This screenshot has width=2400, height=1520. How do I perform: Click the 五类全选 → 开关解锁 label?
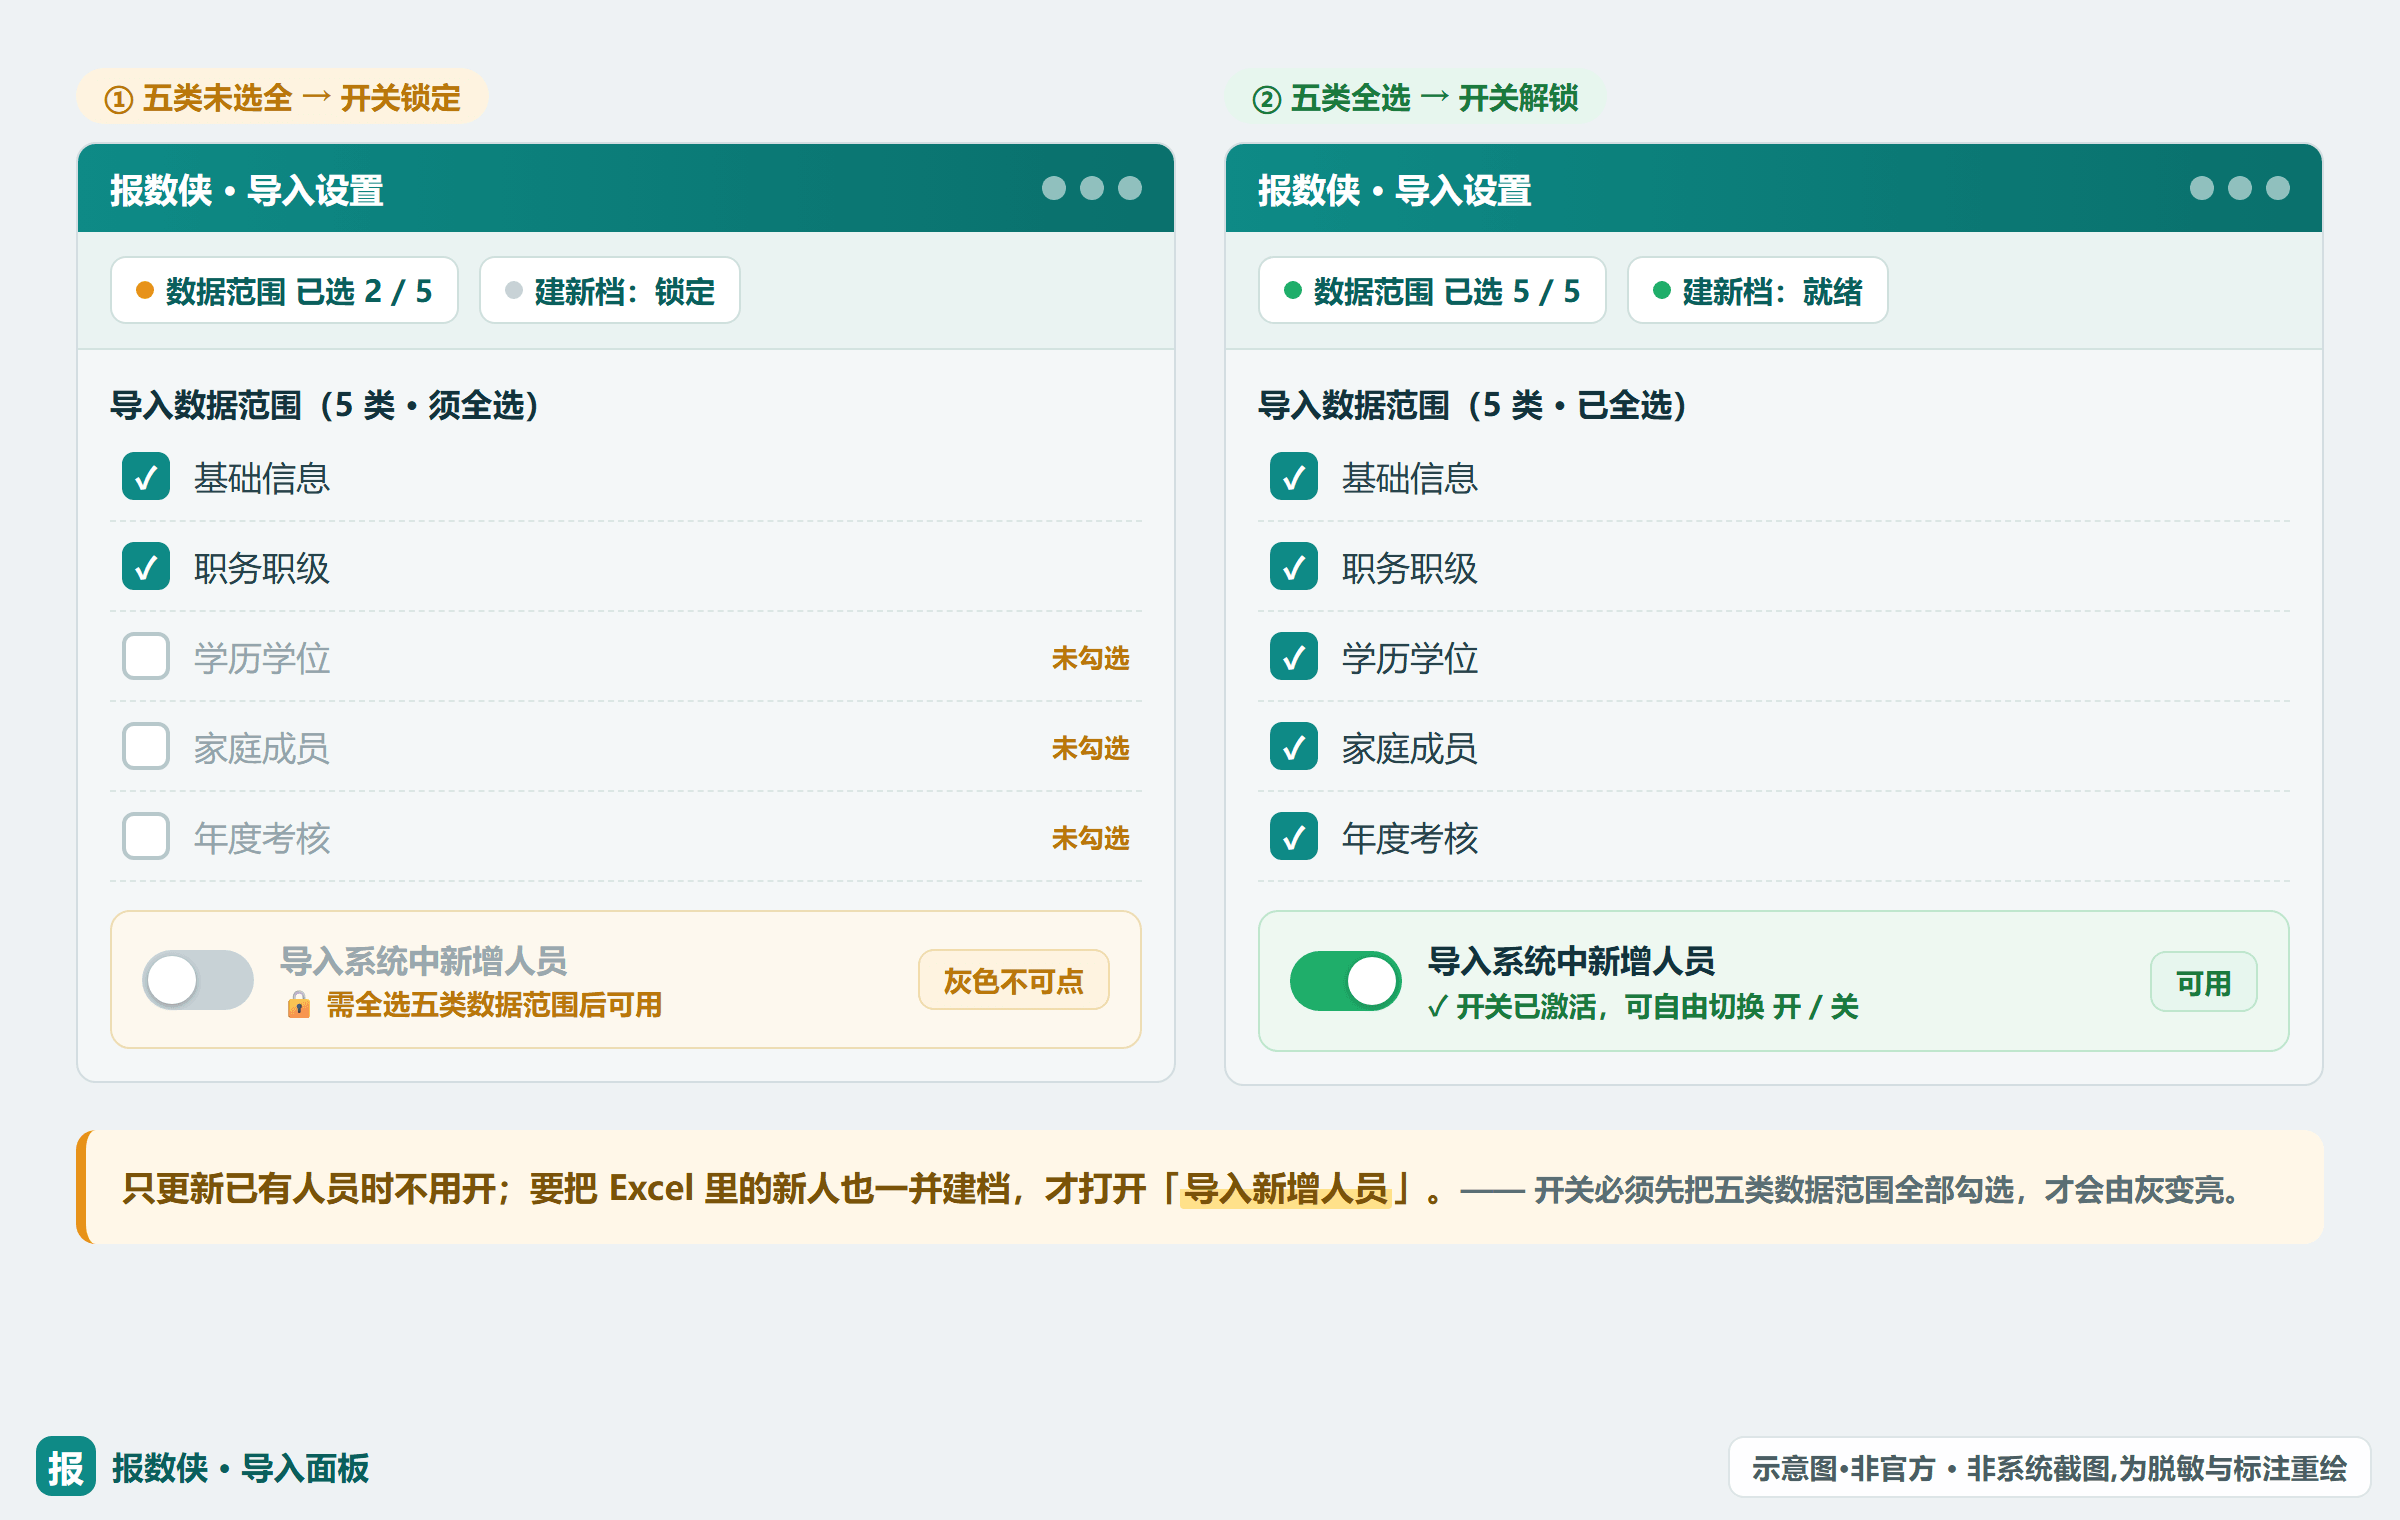[1416, 97]
